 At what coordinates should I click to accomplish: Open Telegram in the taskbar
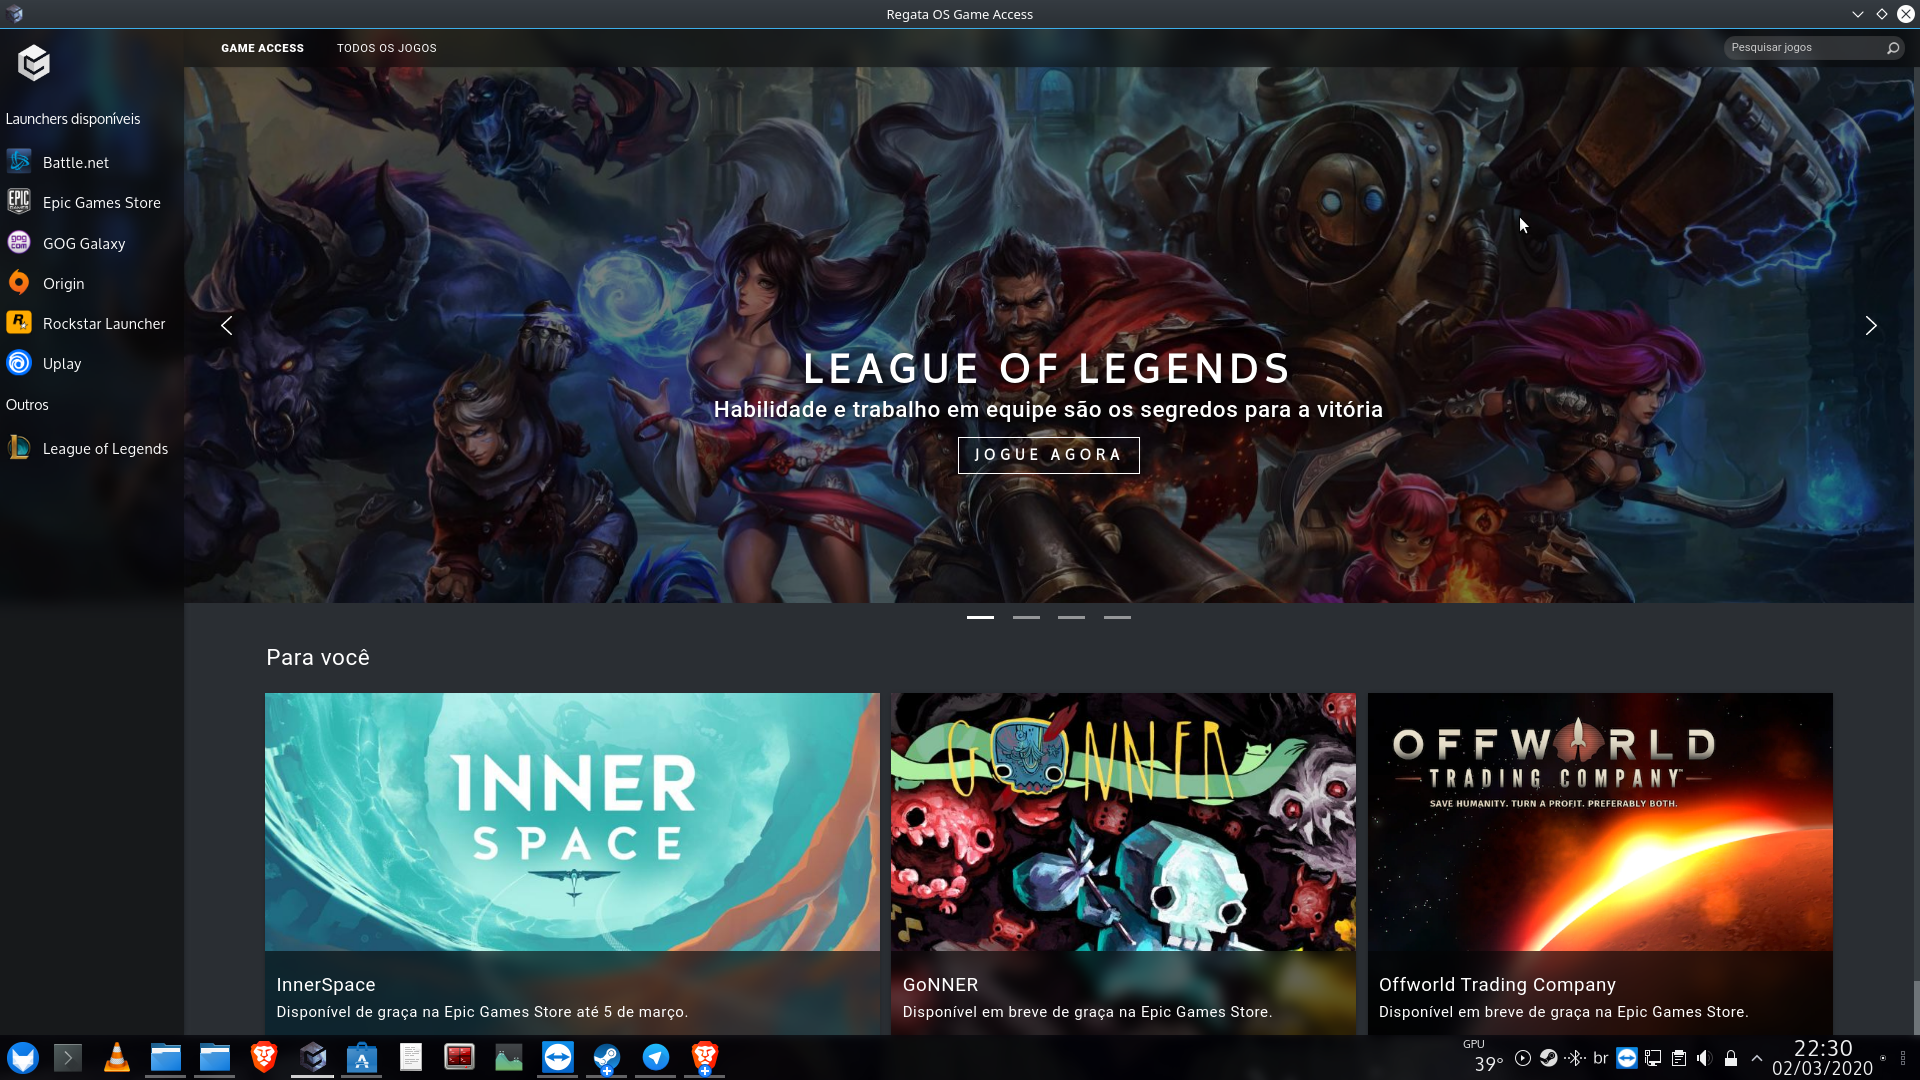click(x=656, y=1057)
